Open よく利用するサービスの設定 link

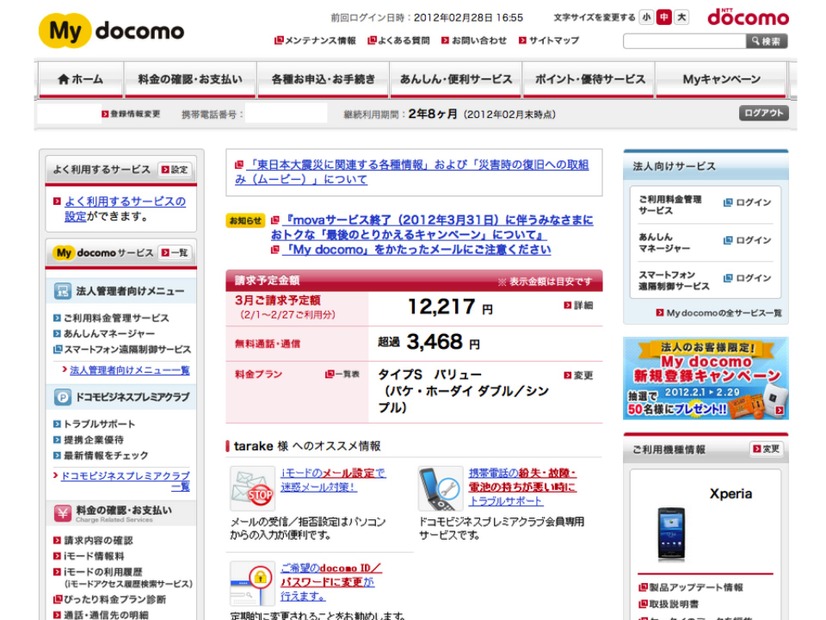pyautogui.click(x=125, y=209)
